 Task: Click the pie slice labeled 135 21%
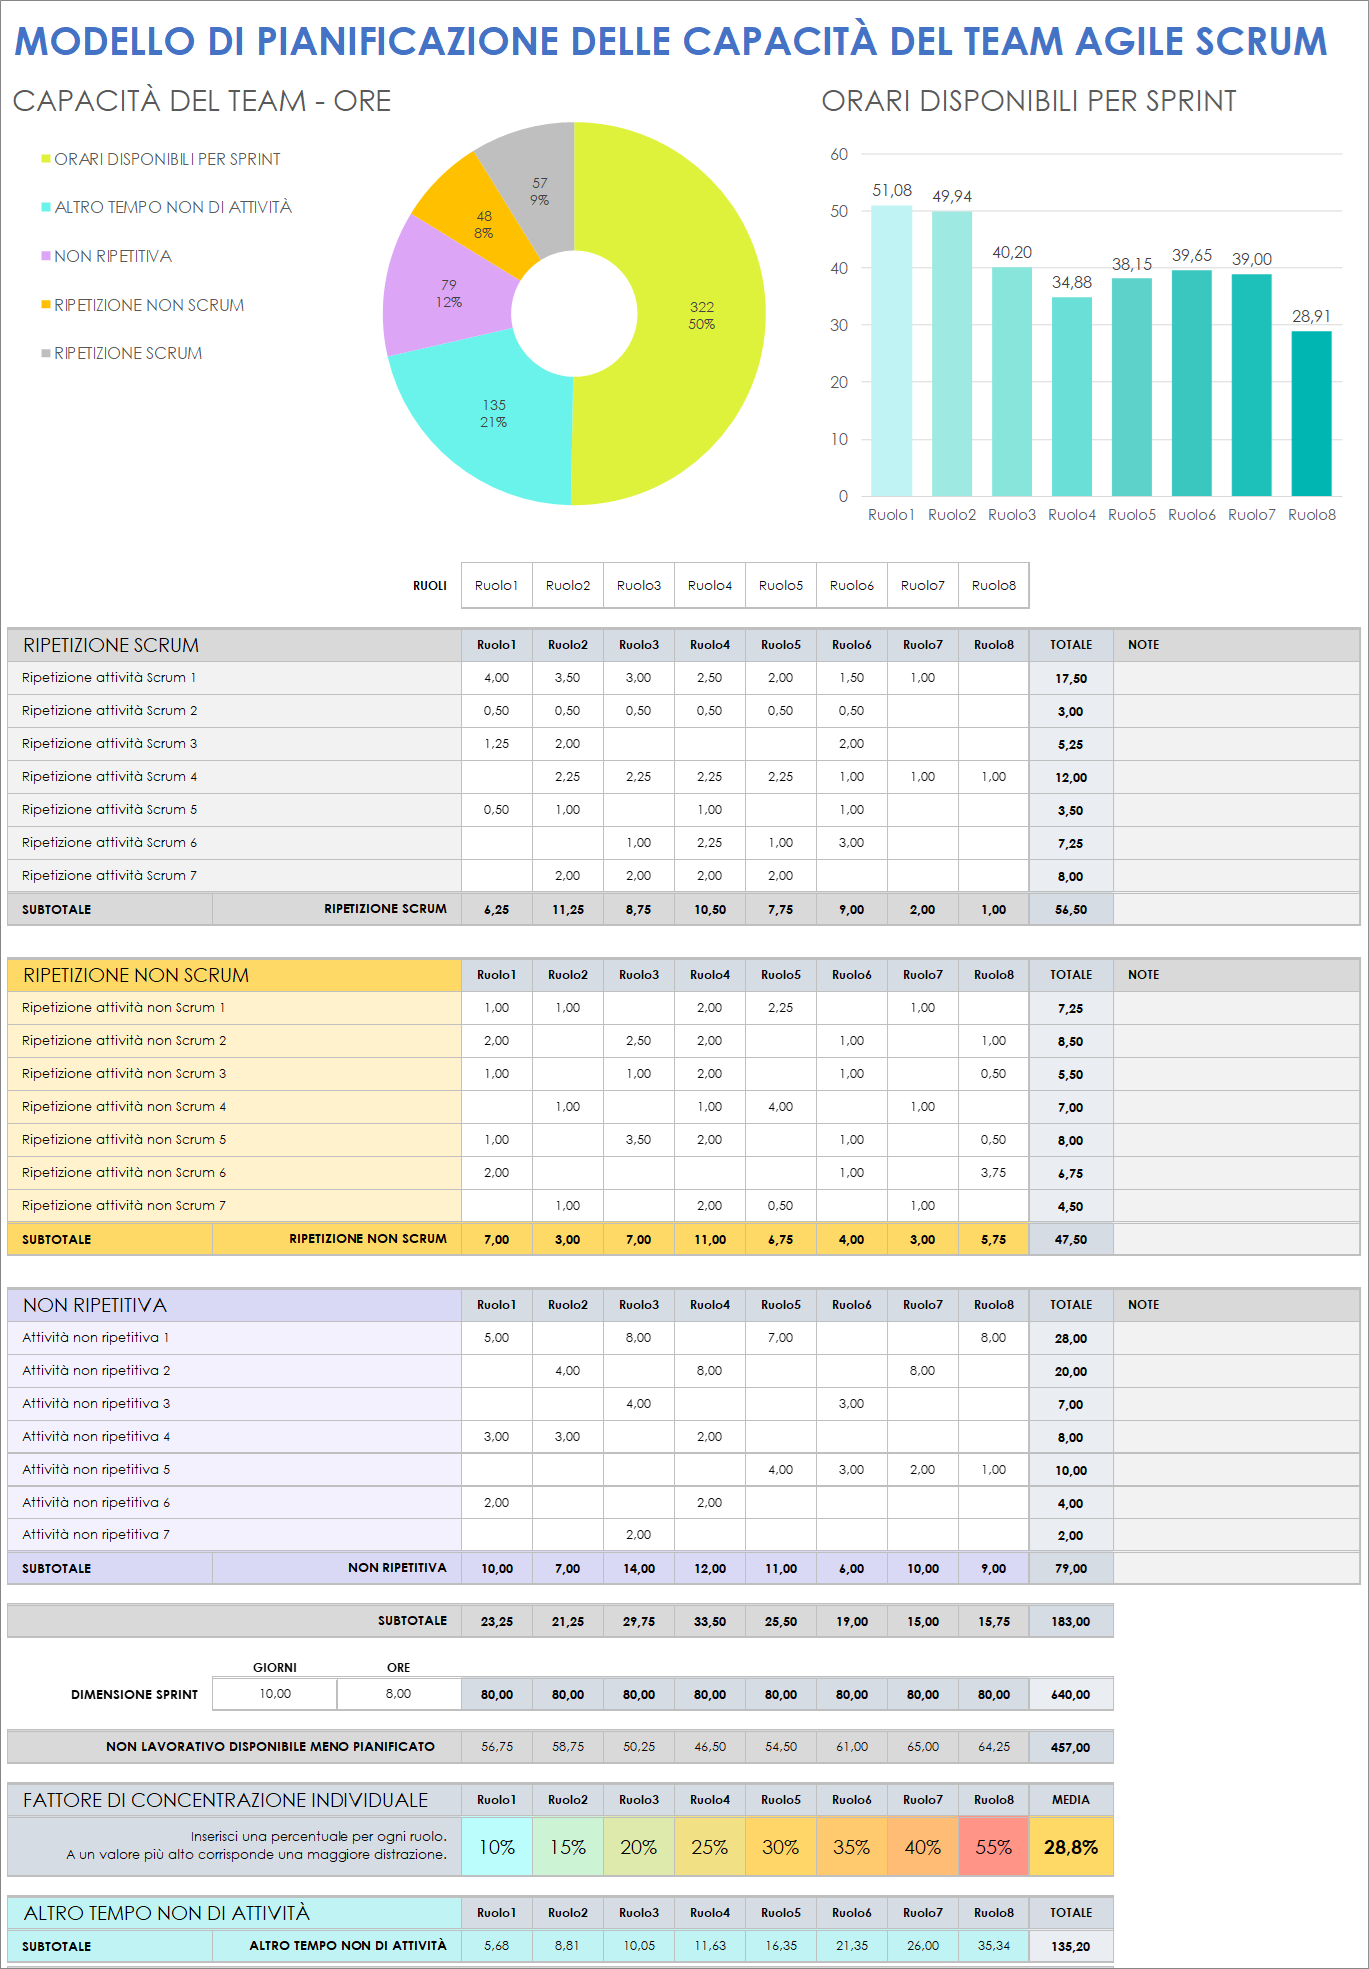(x=493, y=413)
